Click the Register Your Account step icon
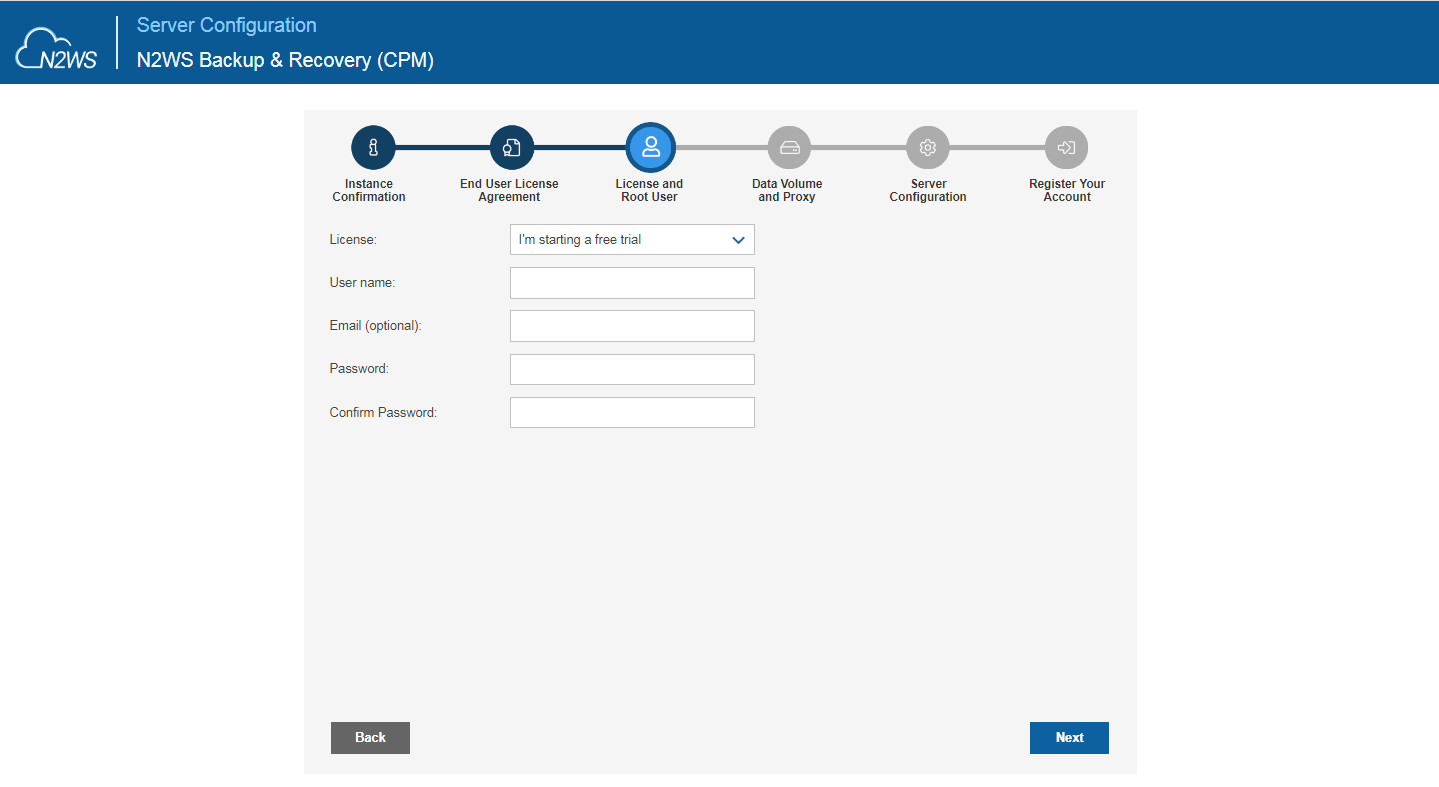 (1067, 148)
